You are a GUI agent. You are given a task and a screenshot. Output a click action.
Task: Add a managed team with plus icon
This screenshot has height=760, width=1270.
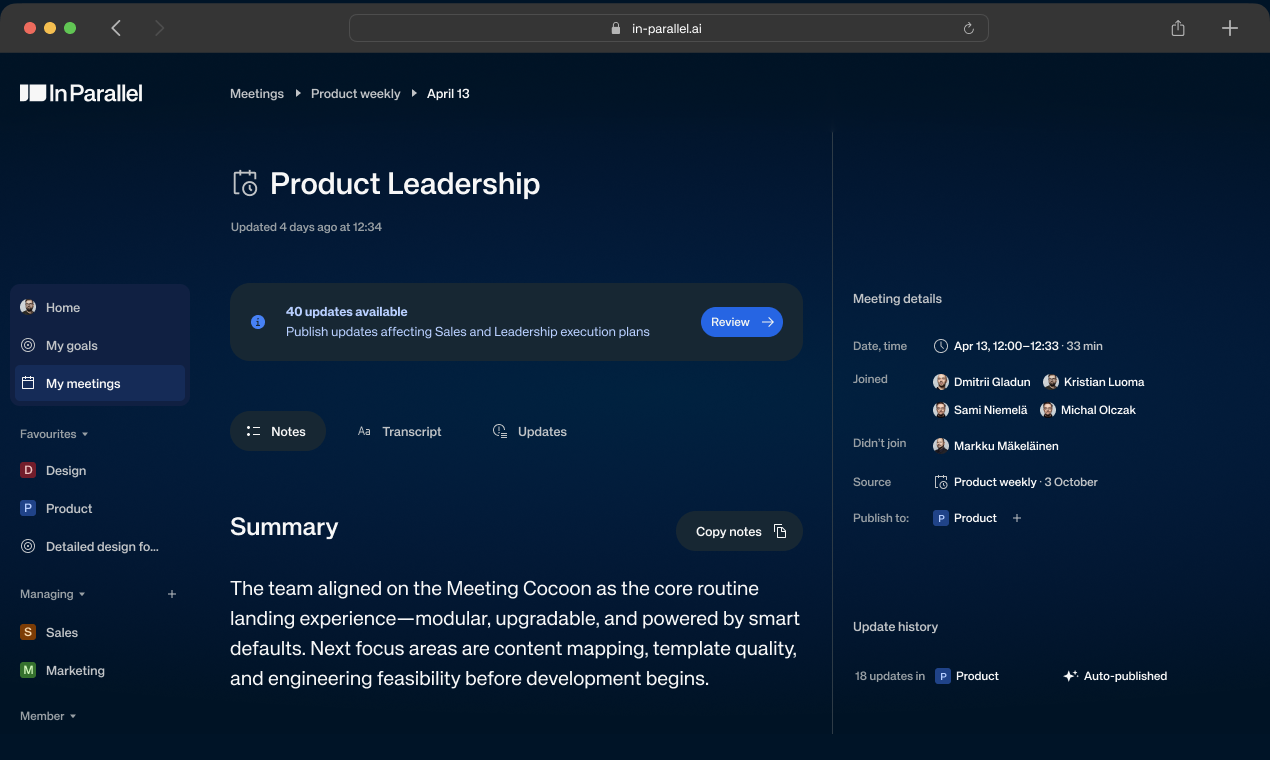172,594
